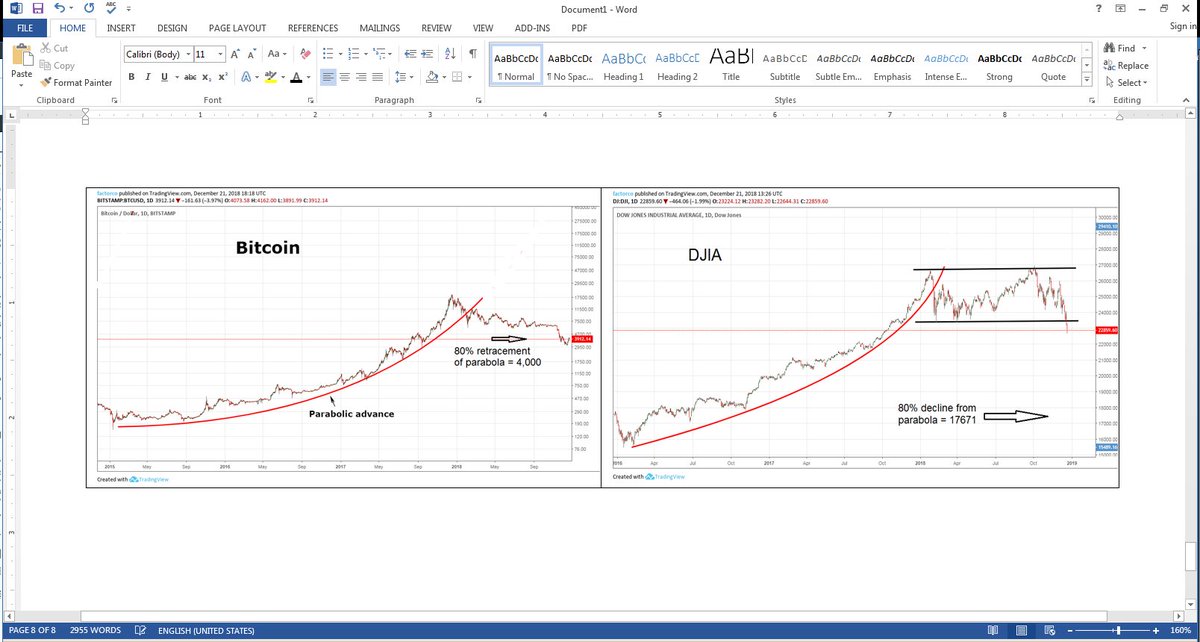The height and width of the screenshot is (642, 1200).
Task: Justify paragraph text
Action: (x=377, y=77)
